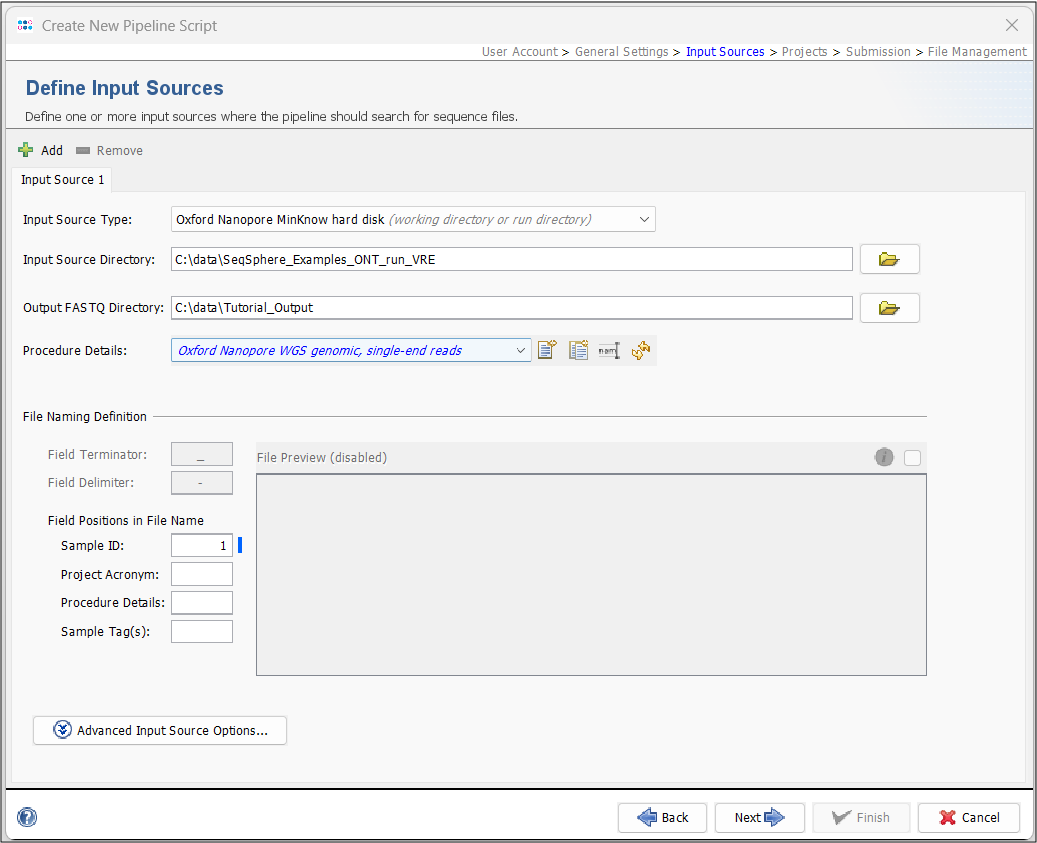This screenshot has width=1037, height=843.
Task: Click inside the Sample ID field
Action: 201,545
